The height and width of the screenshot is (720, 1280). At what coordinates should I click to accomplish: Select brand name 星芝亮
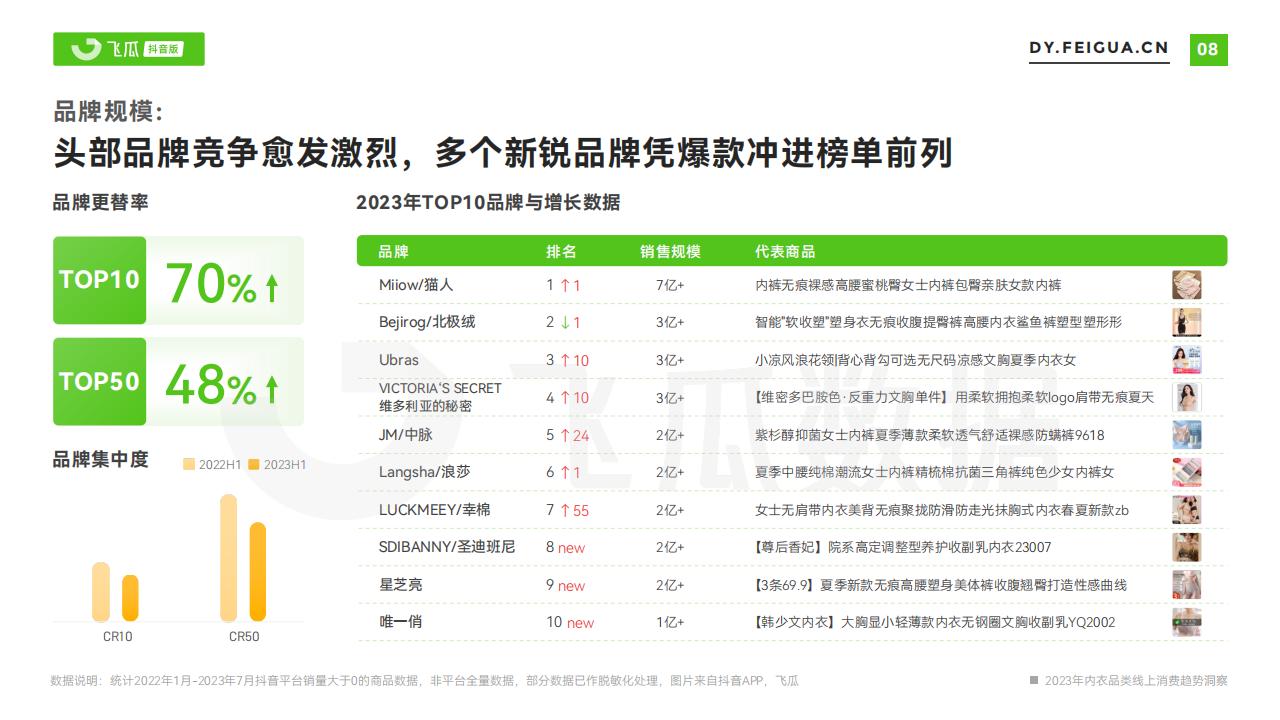400,585
